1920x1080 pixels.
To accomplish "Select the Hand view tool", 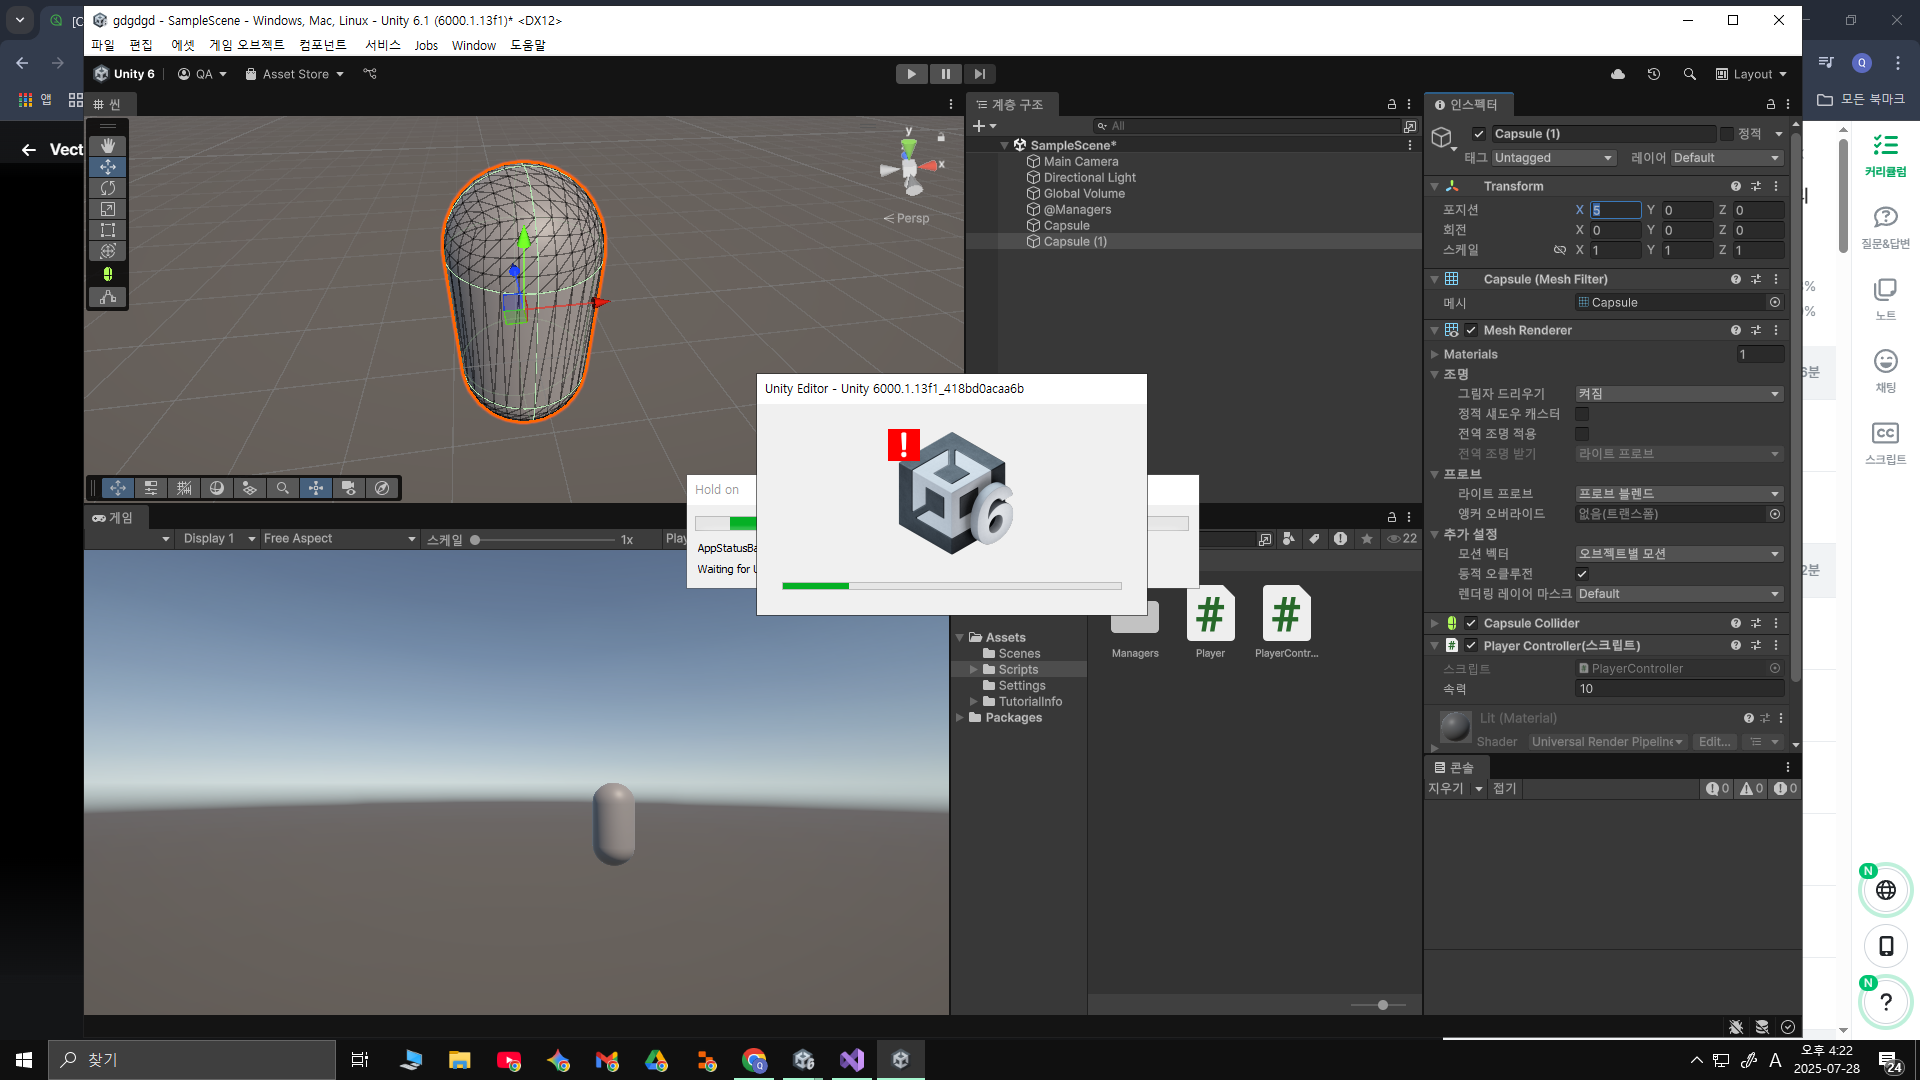I will click(108, 146).
